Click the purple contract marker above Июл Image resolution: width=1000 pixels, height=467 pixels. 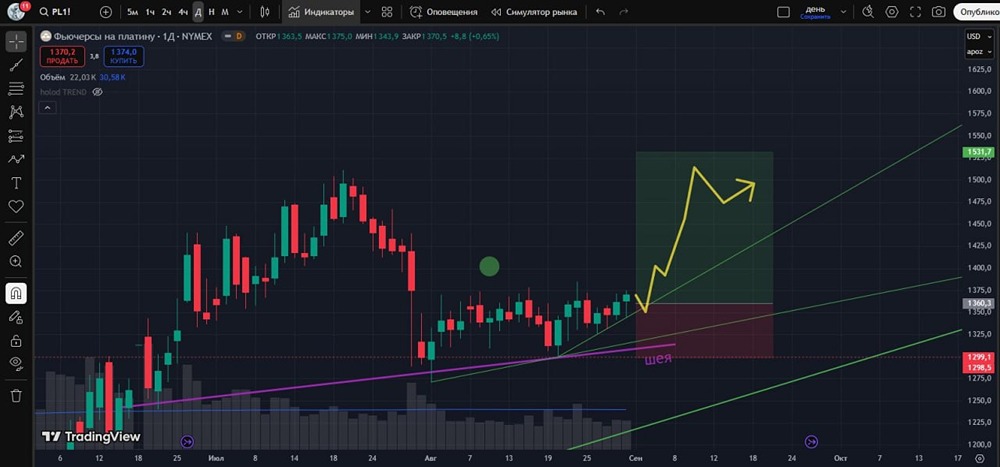[188, 441]
